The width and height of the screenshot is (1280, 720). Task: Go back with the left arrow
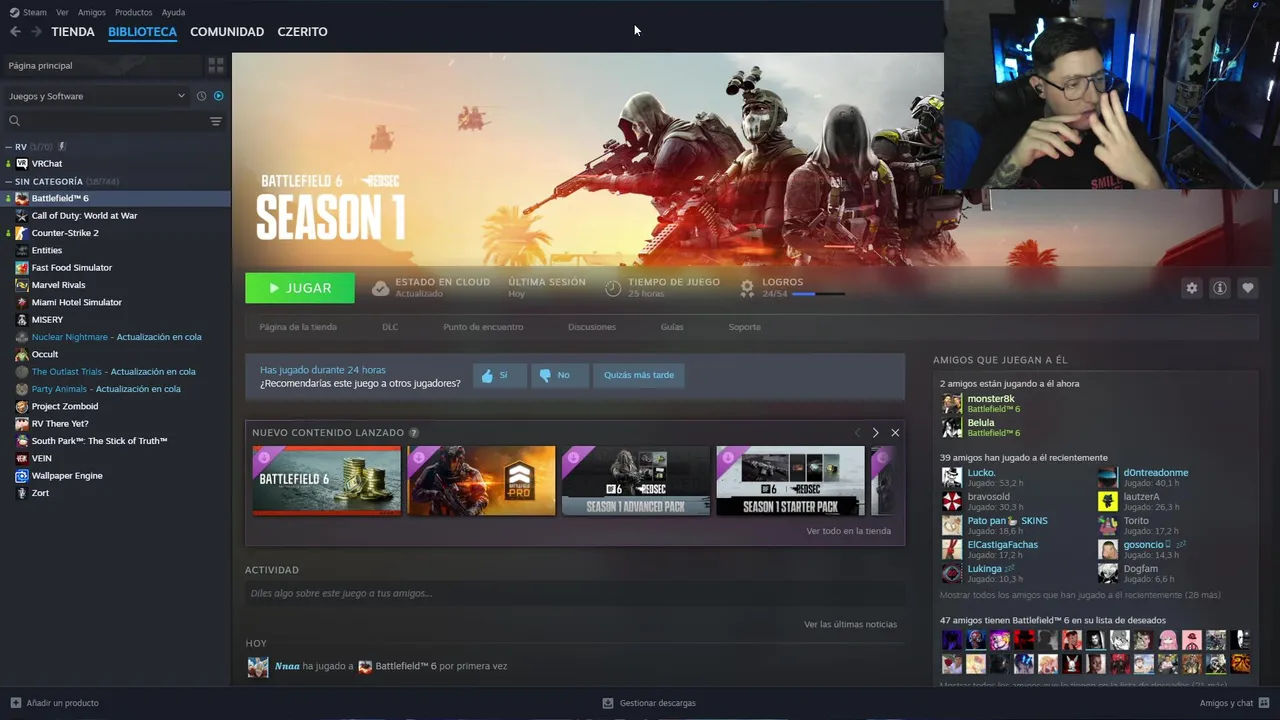(15, 32)
